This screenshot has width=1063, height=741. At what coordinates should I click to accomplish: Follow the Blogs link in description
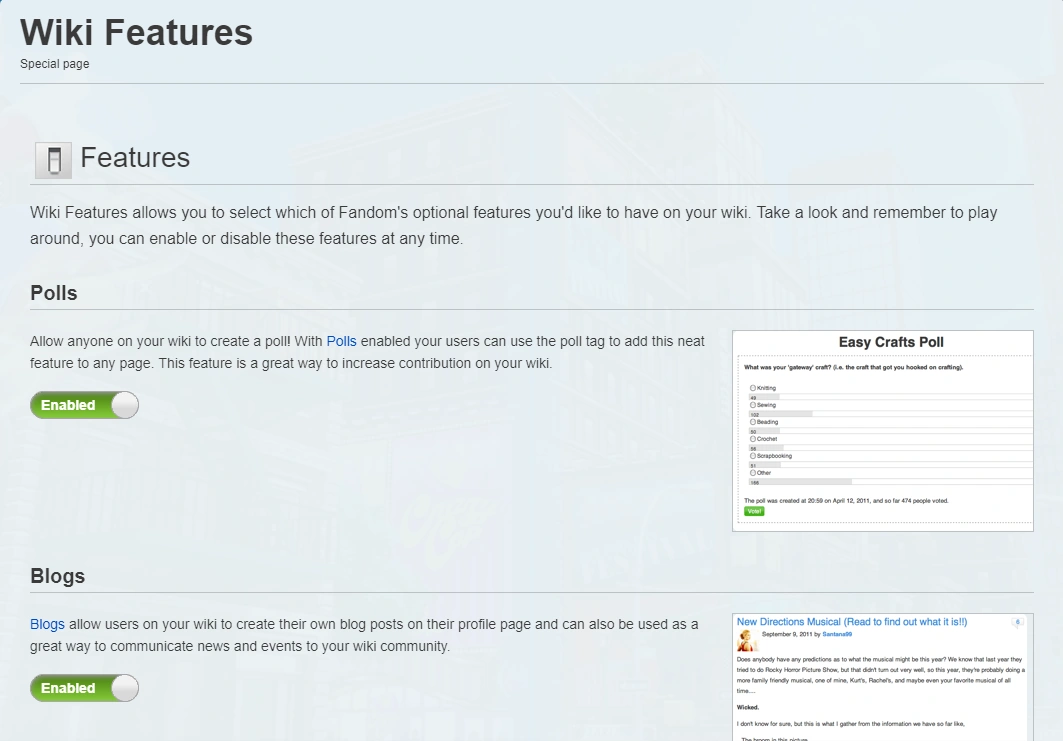47,624
